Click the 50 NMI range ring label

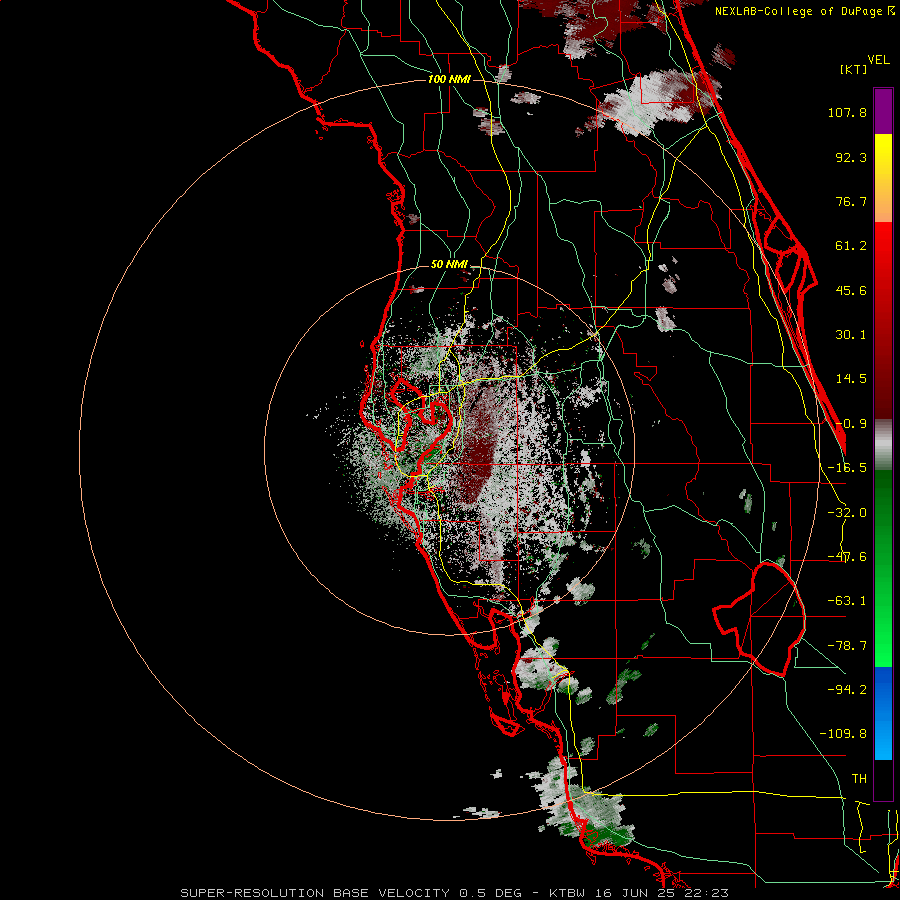click(449, 265)
